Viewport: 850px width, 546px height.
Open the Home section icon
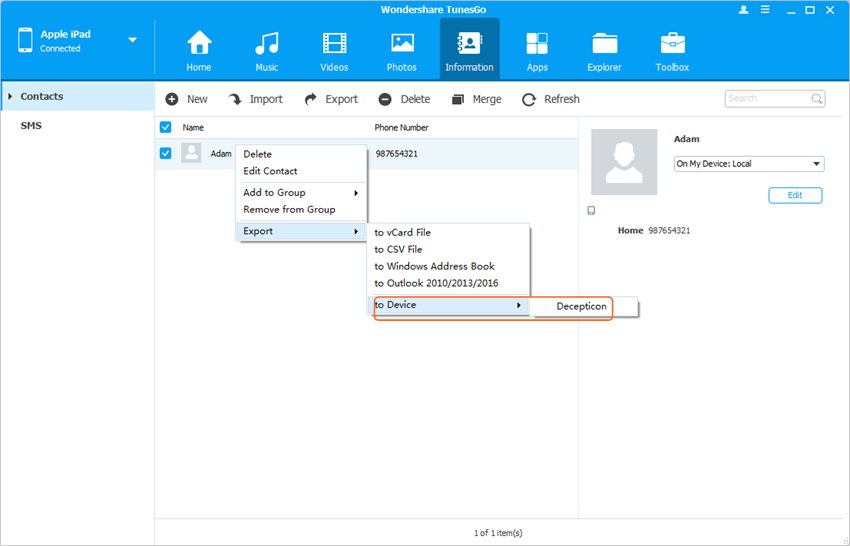(199, 44)
